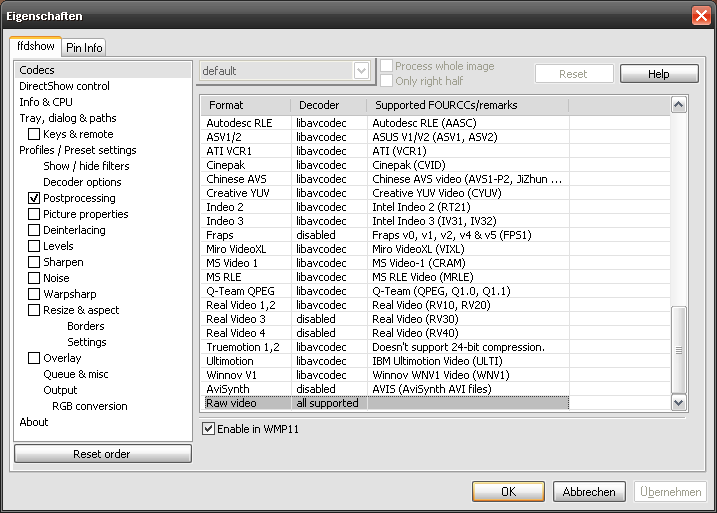This screenshot has height=513, width=717.
Task: Click the Reset order button
Action: tap(103, 454)
